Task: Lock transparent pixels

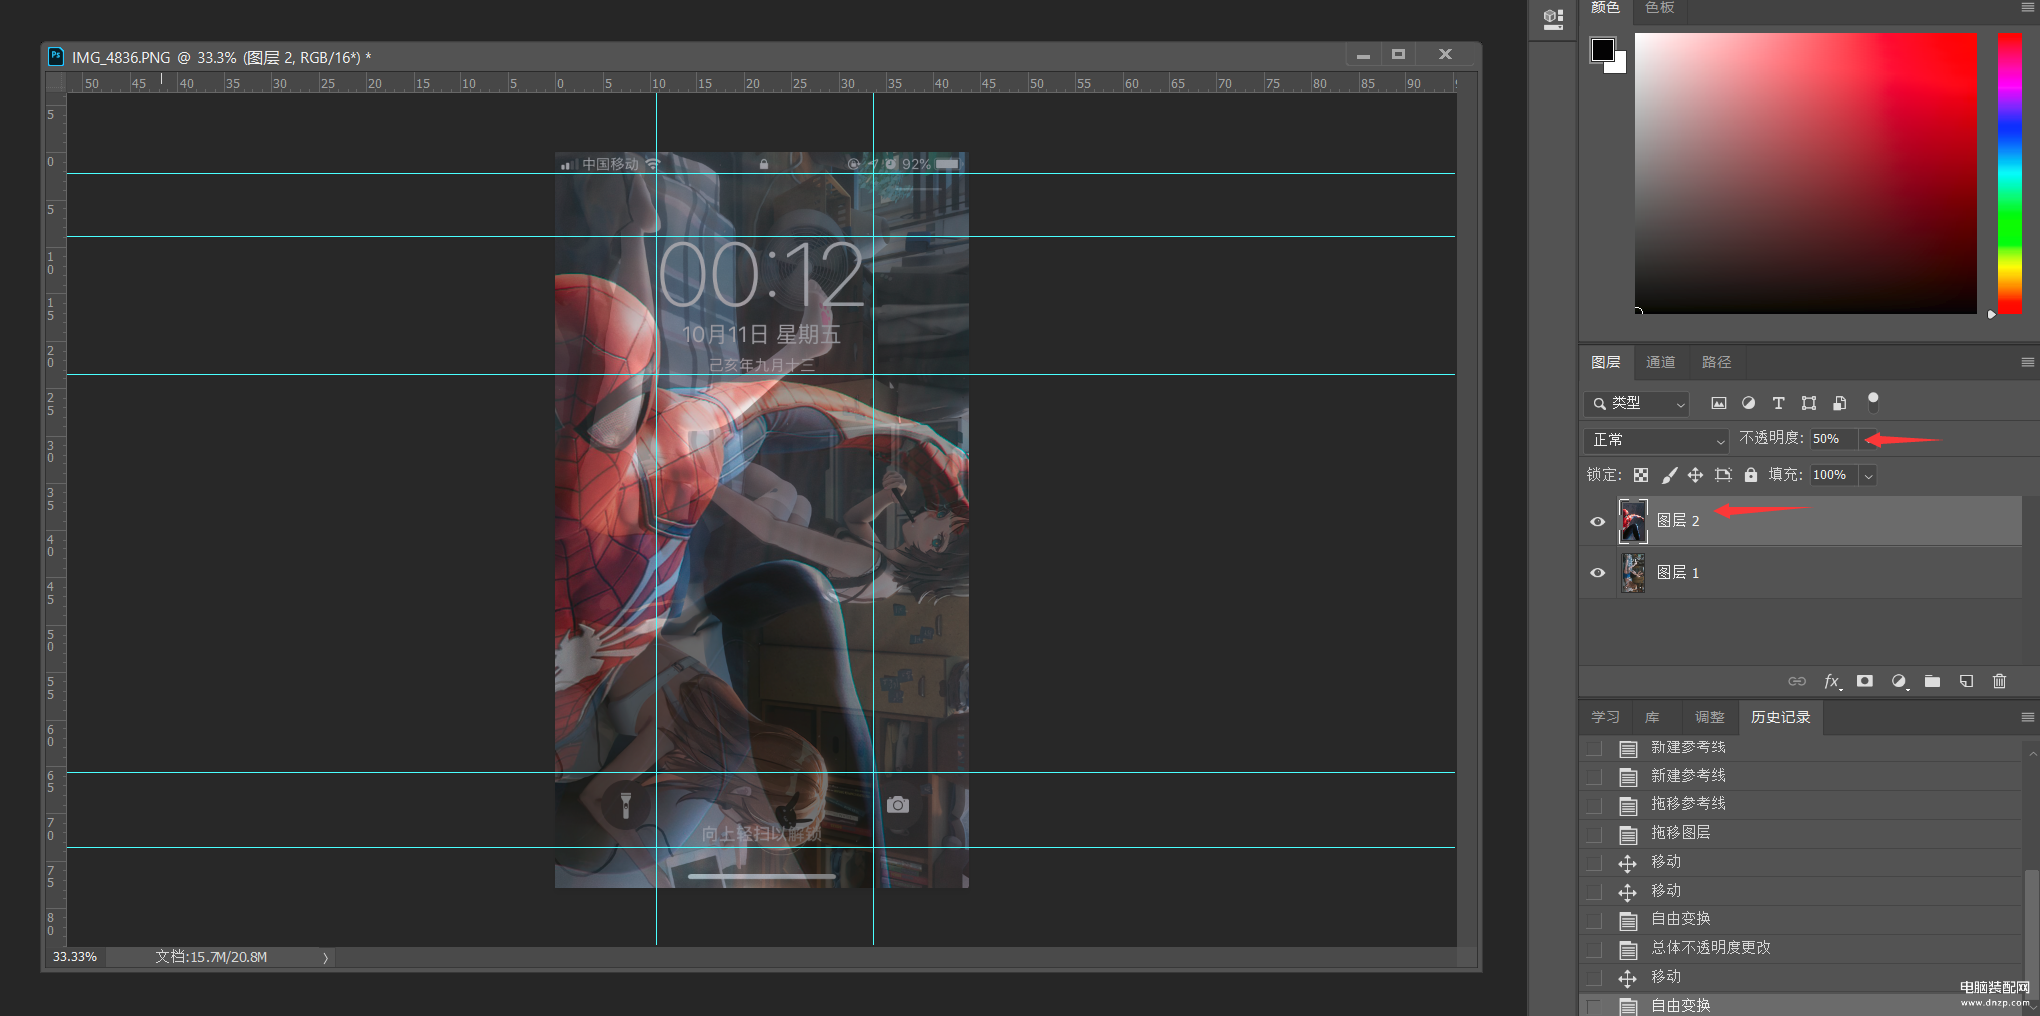Action: point(1641,475)
